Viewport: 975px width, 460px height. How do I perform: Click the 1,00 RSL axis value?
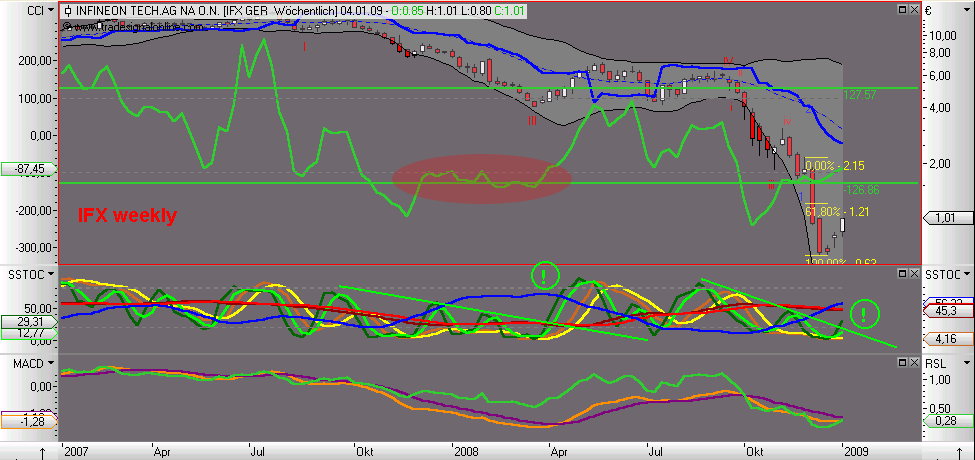click(940, 379)
